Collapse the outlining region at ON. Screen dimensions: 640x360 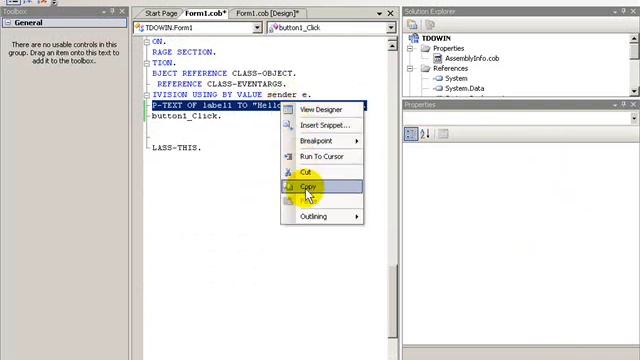[147, 42]
